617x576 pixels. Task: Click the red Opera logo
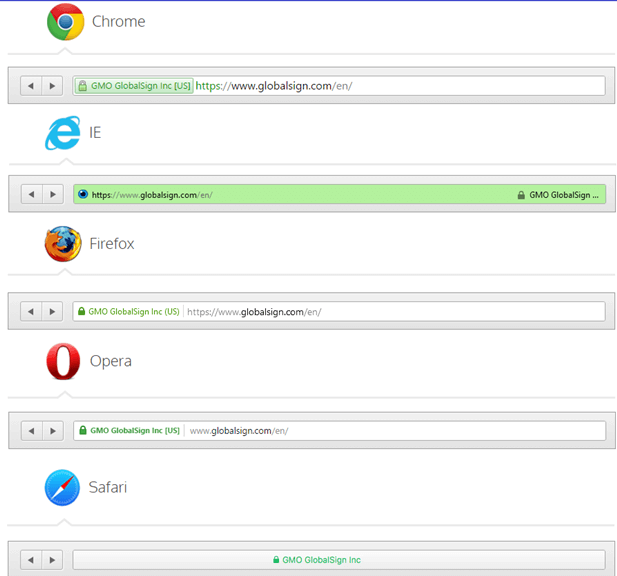pyautogui.click(x=63, y=361)
